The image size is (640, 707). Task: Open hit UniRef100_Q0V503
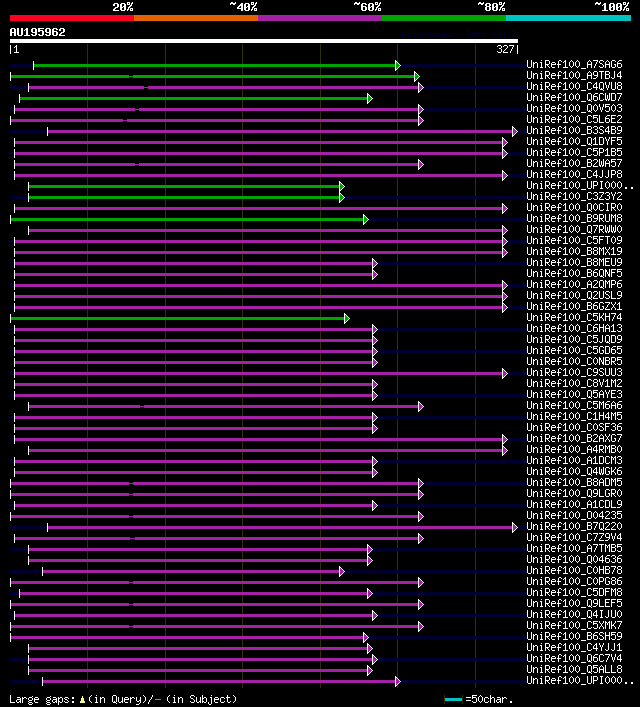tap(574, 108)
